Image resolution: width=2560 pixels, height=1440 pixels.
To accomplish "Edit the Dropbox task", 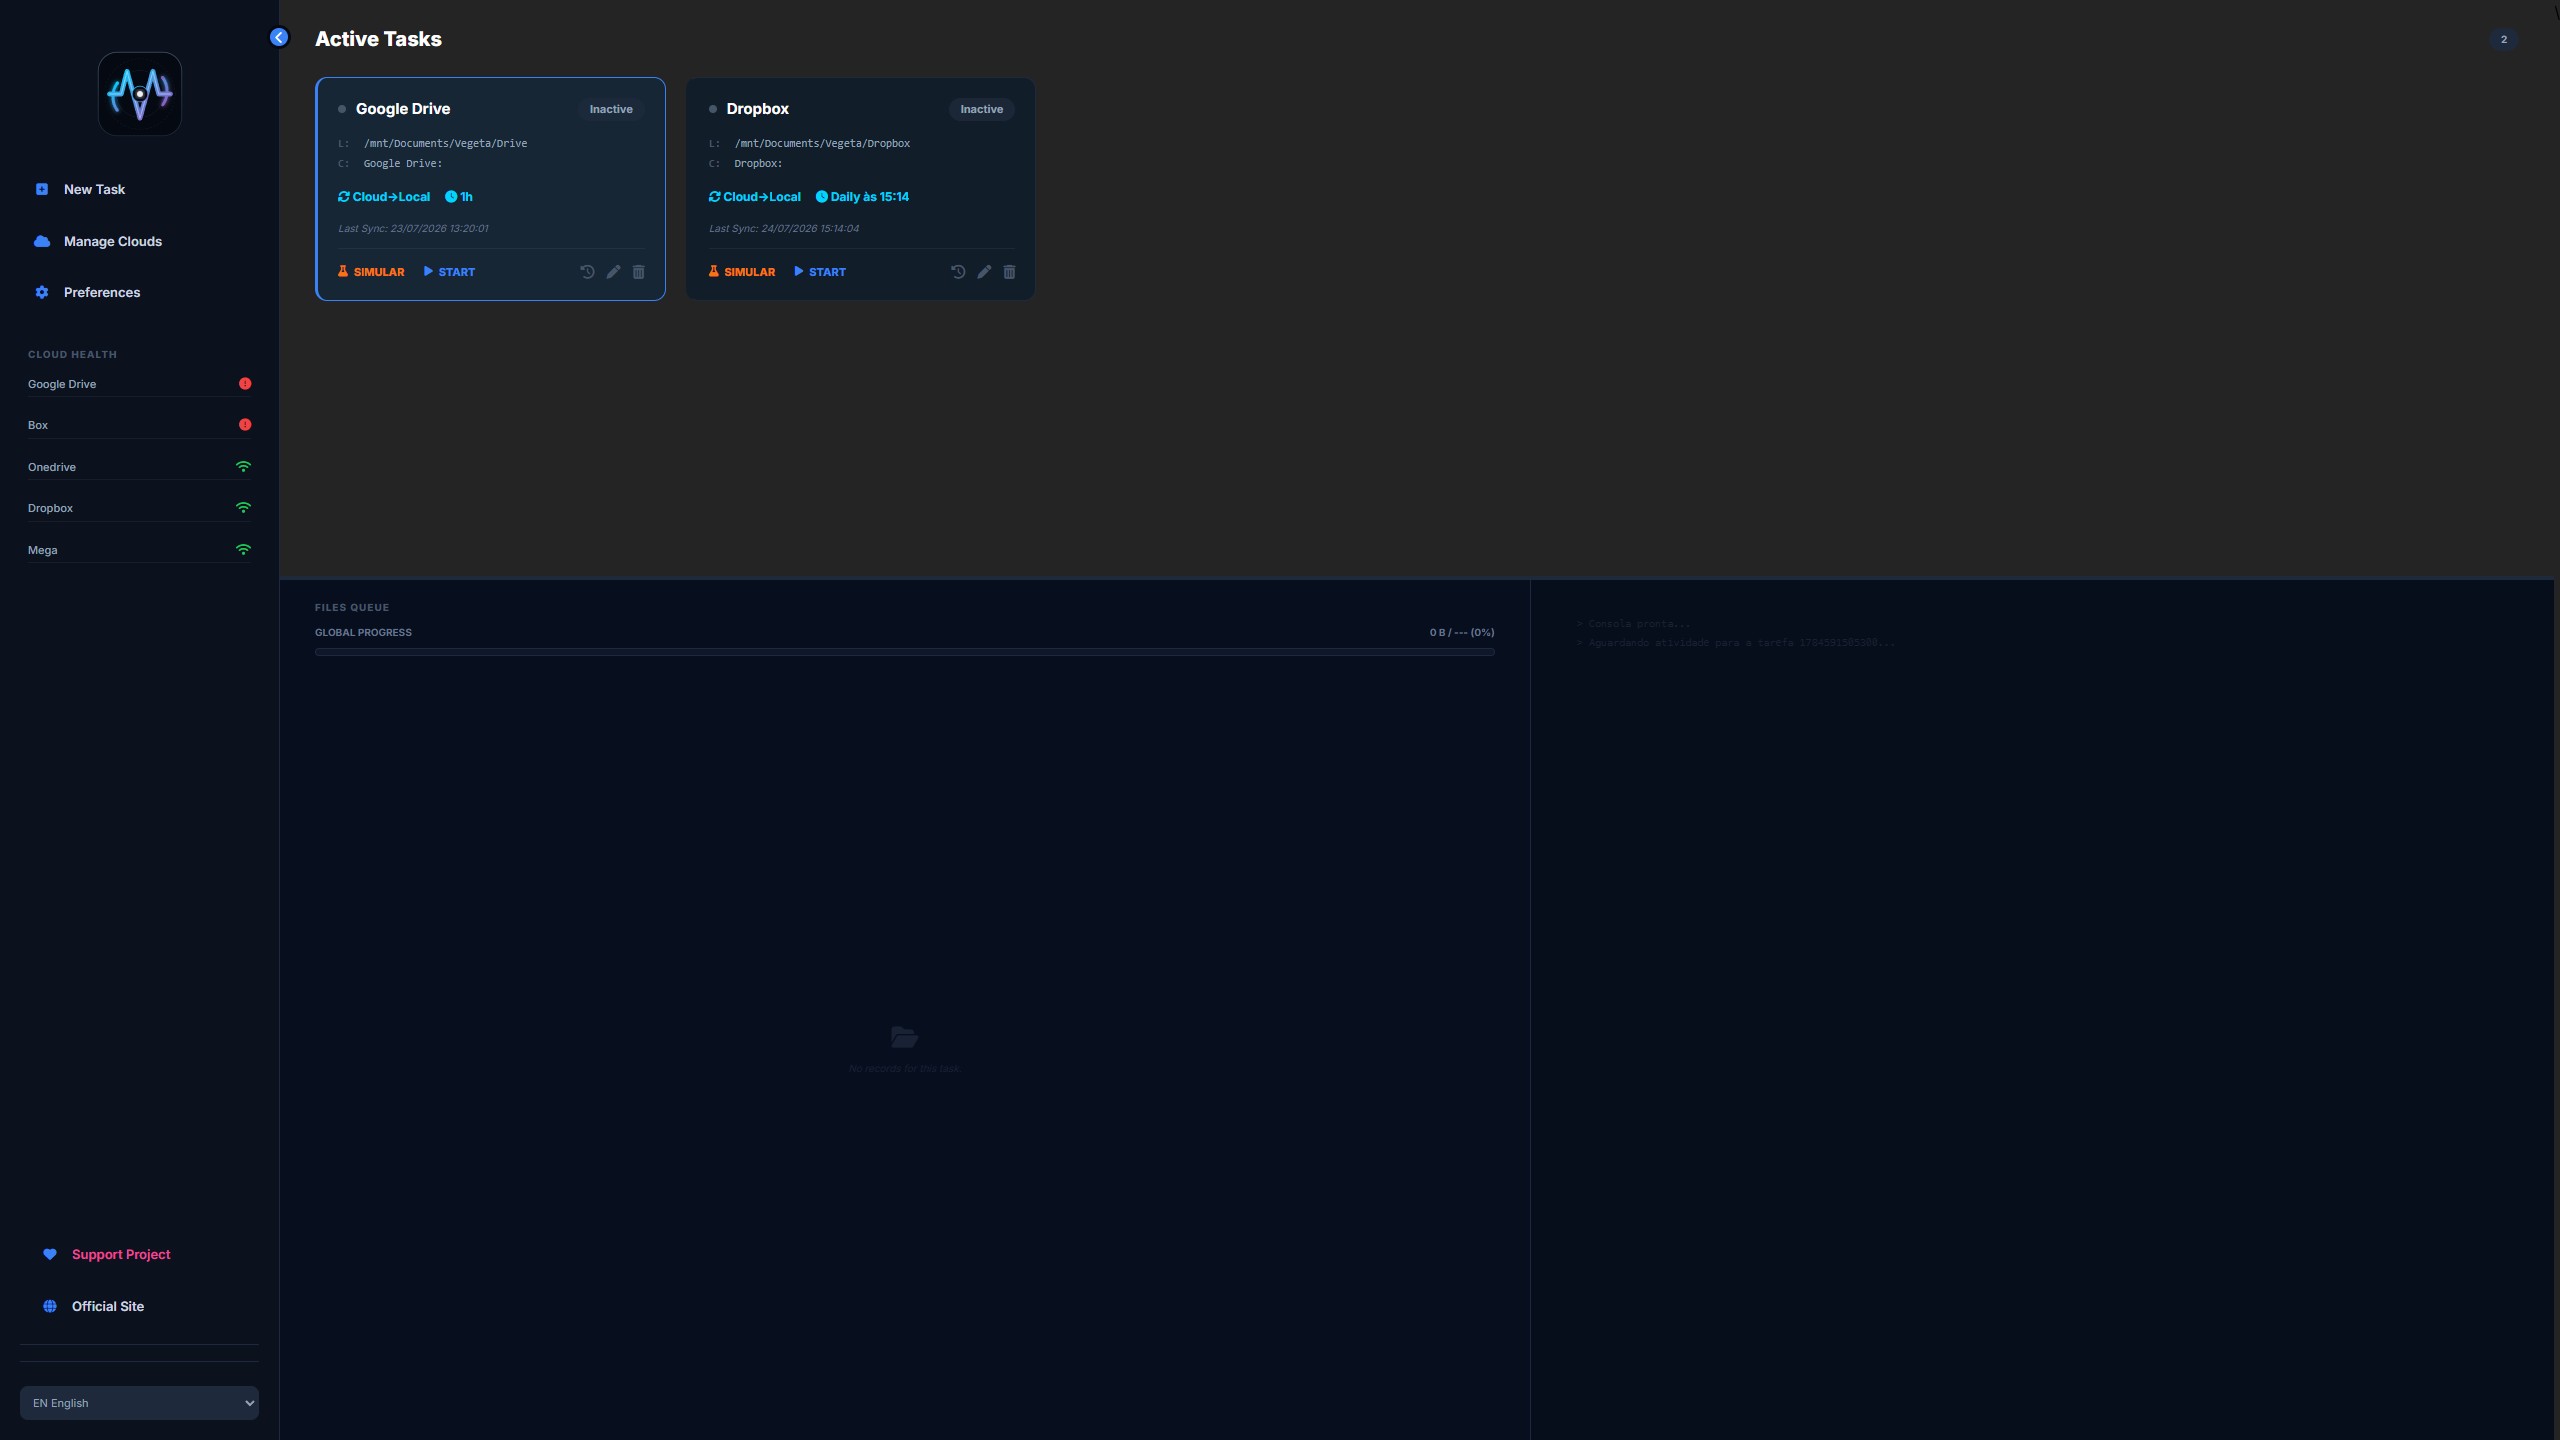I will [984, 272].
